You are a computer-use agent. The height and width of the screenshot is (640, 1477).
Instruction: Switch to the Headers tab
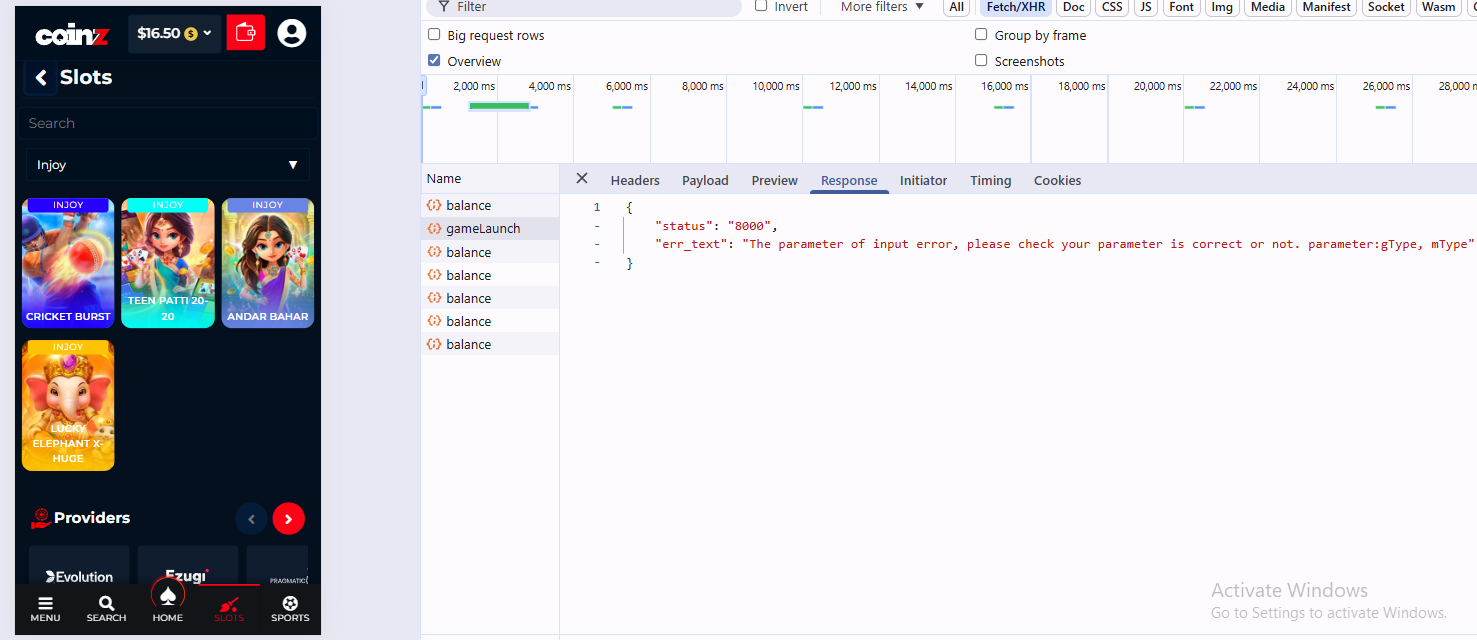pos(635,181)
